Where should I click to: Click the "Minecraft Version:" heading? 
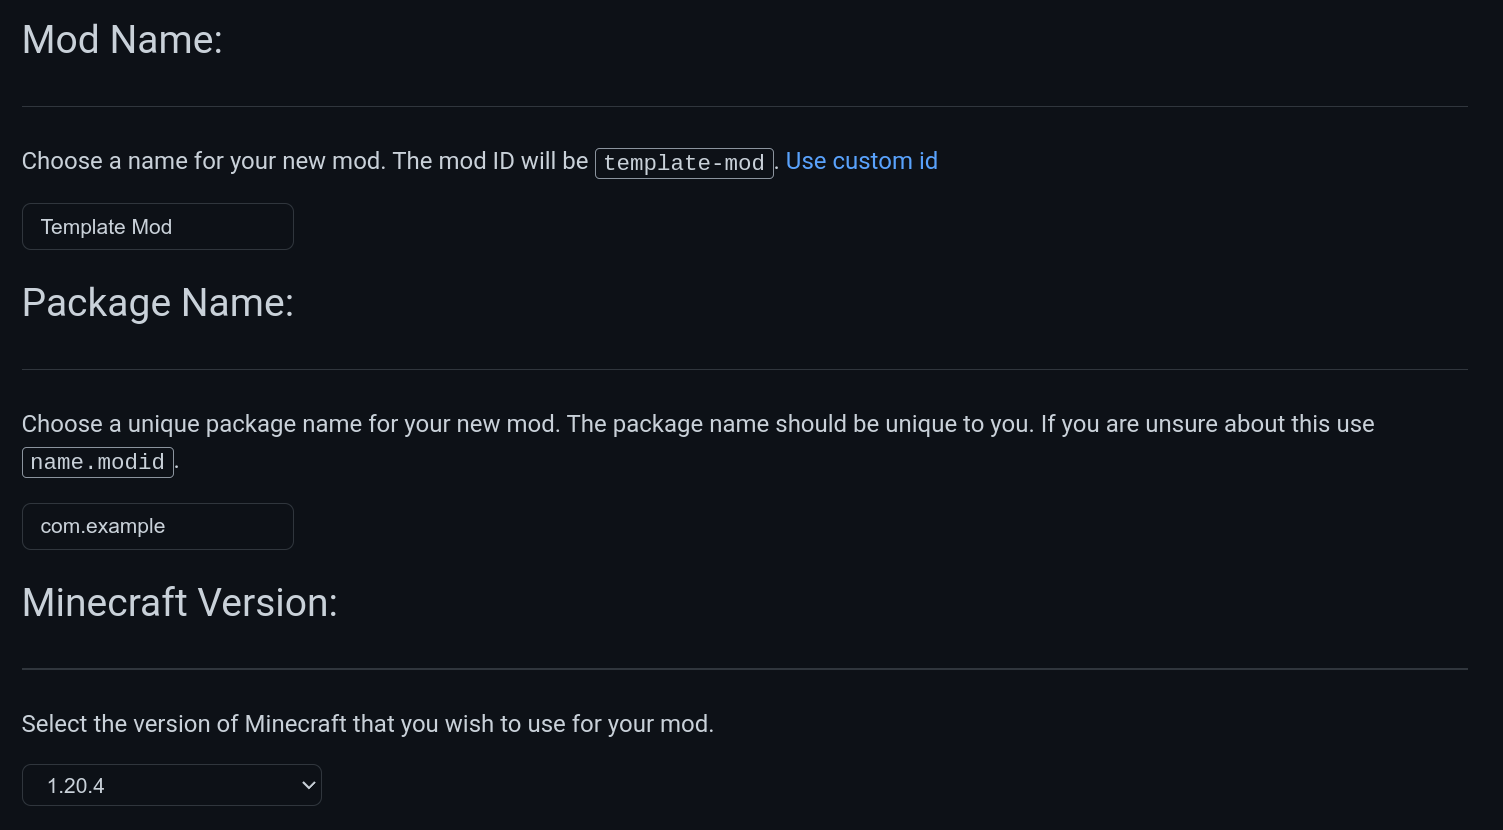(180, 603)
